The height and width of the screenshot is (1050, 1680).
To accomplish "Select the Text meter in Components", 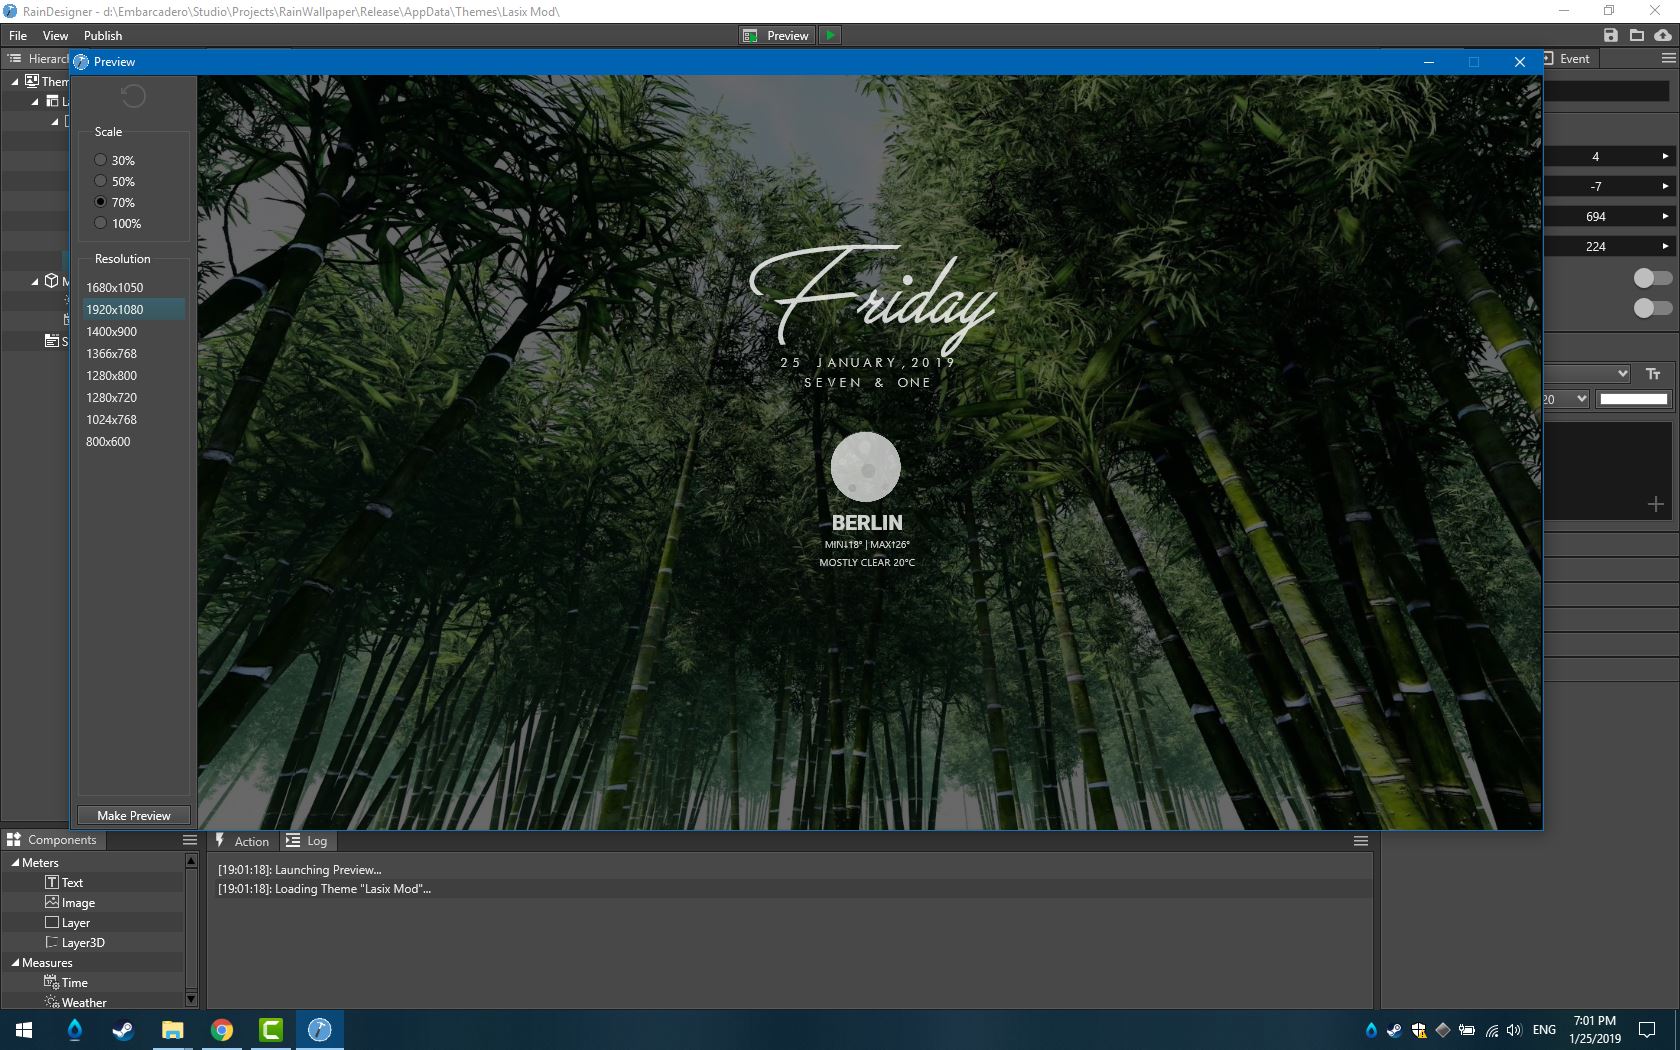I will [x=70, y=882].
